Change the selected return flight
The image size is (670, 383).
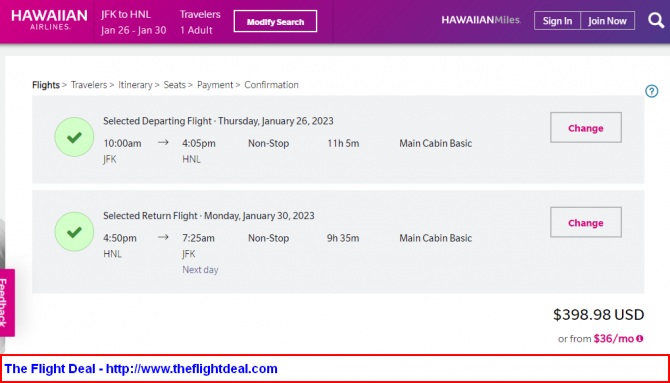[x=586, y=223]
